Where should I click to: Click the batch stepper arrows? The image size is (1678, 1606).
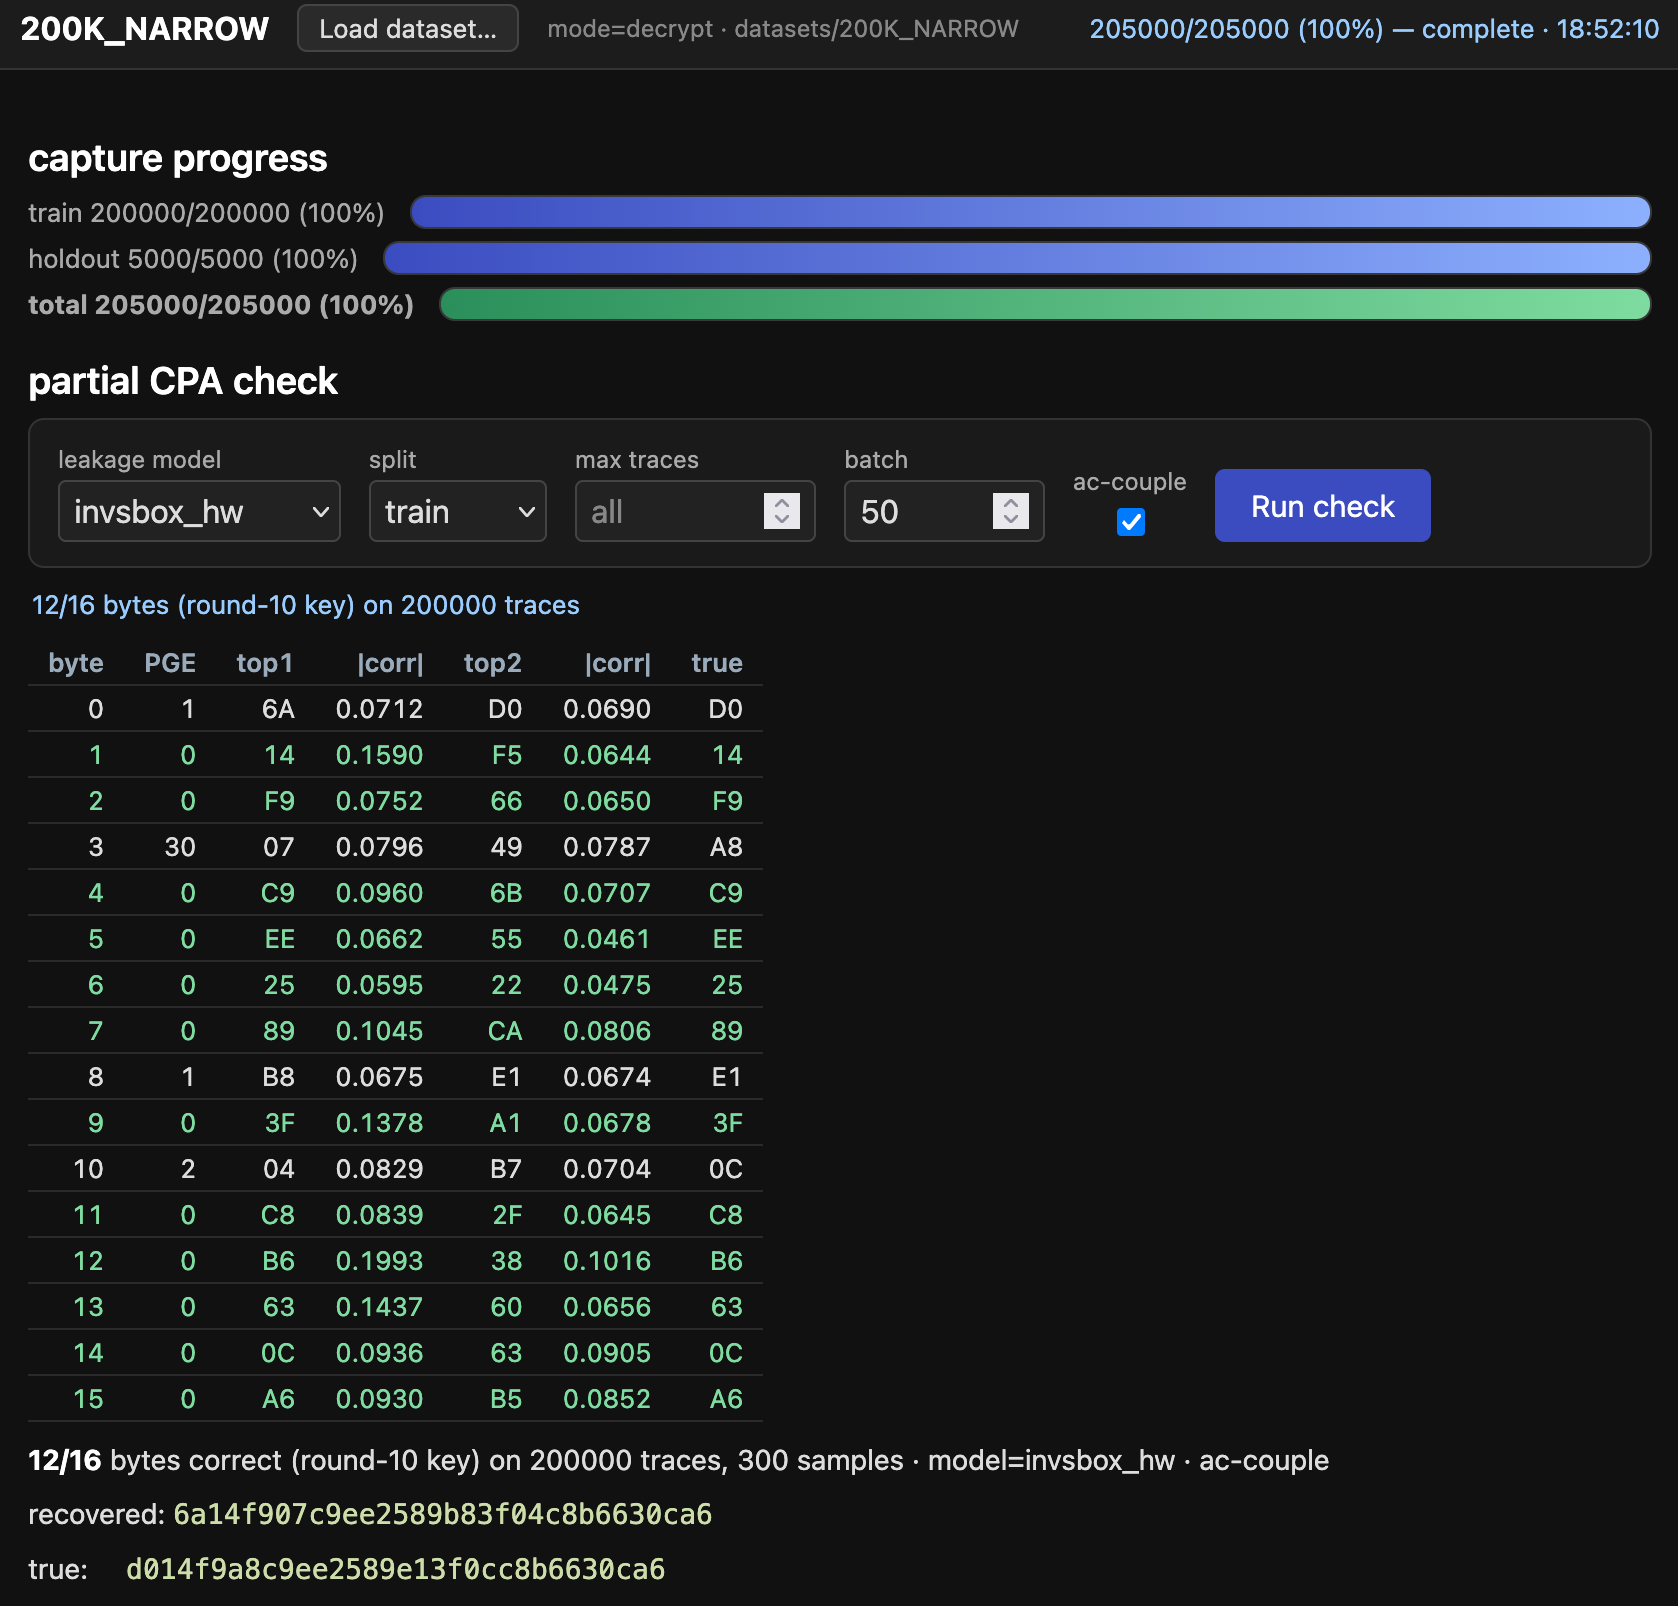click(x=1011, y=511)
